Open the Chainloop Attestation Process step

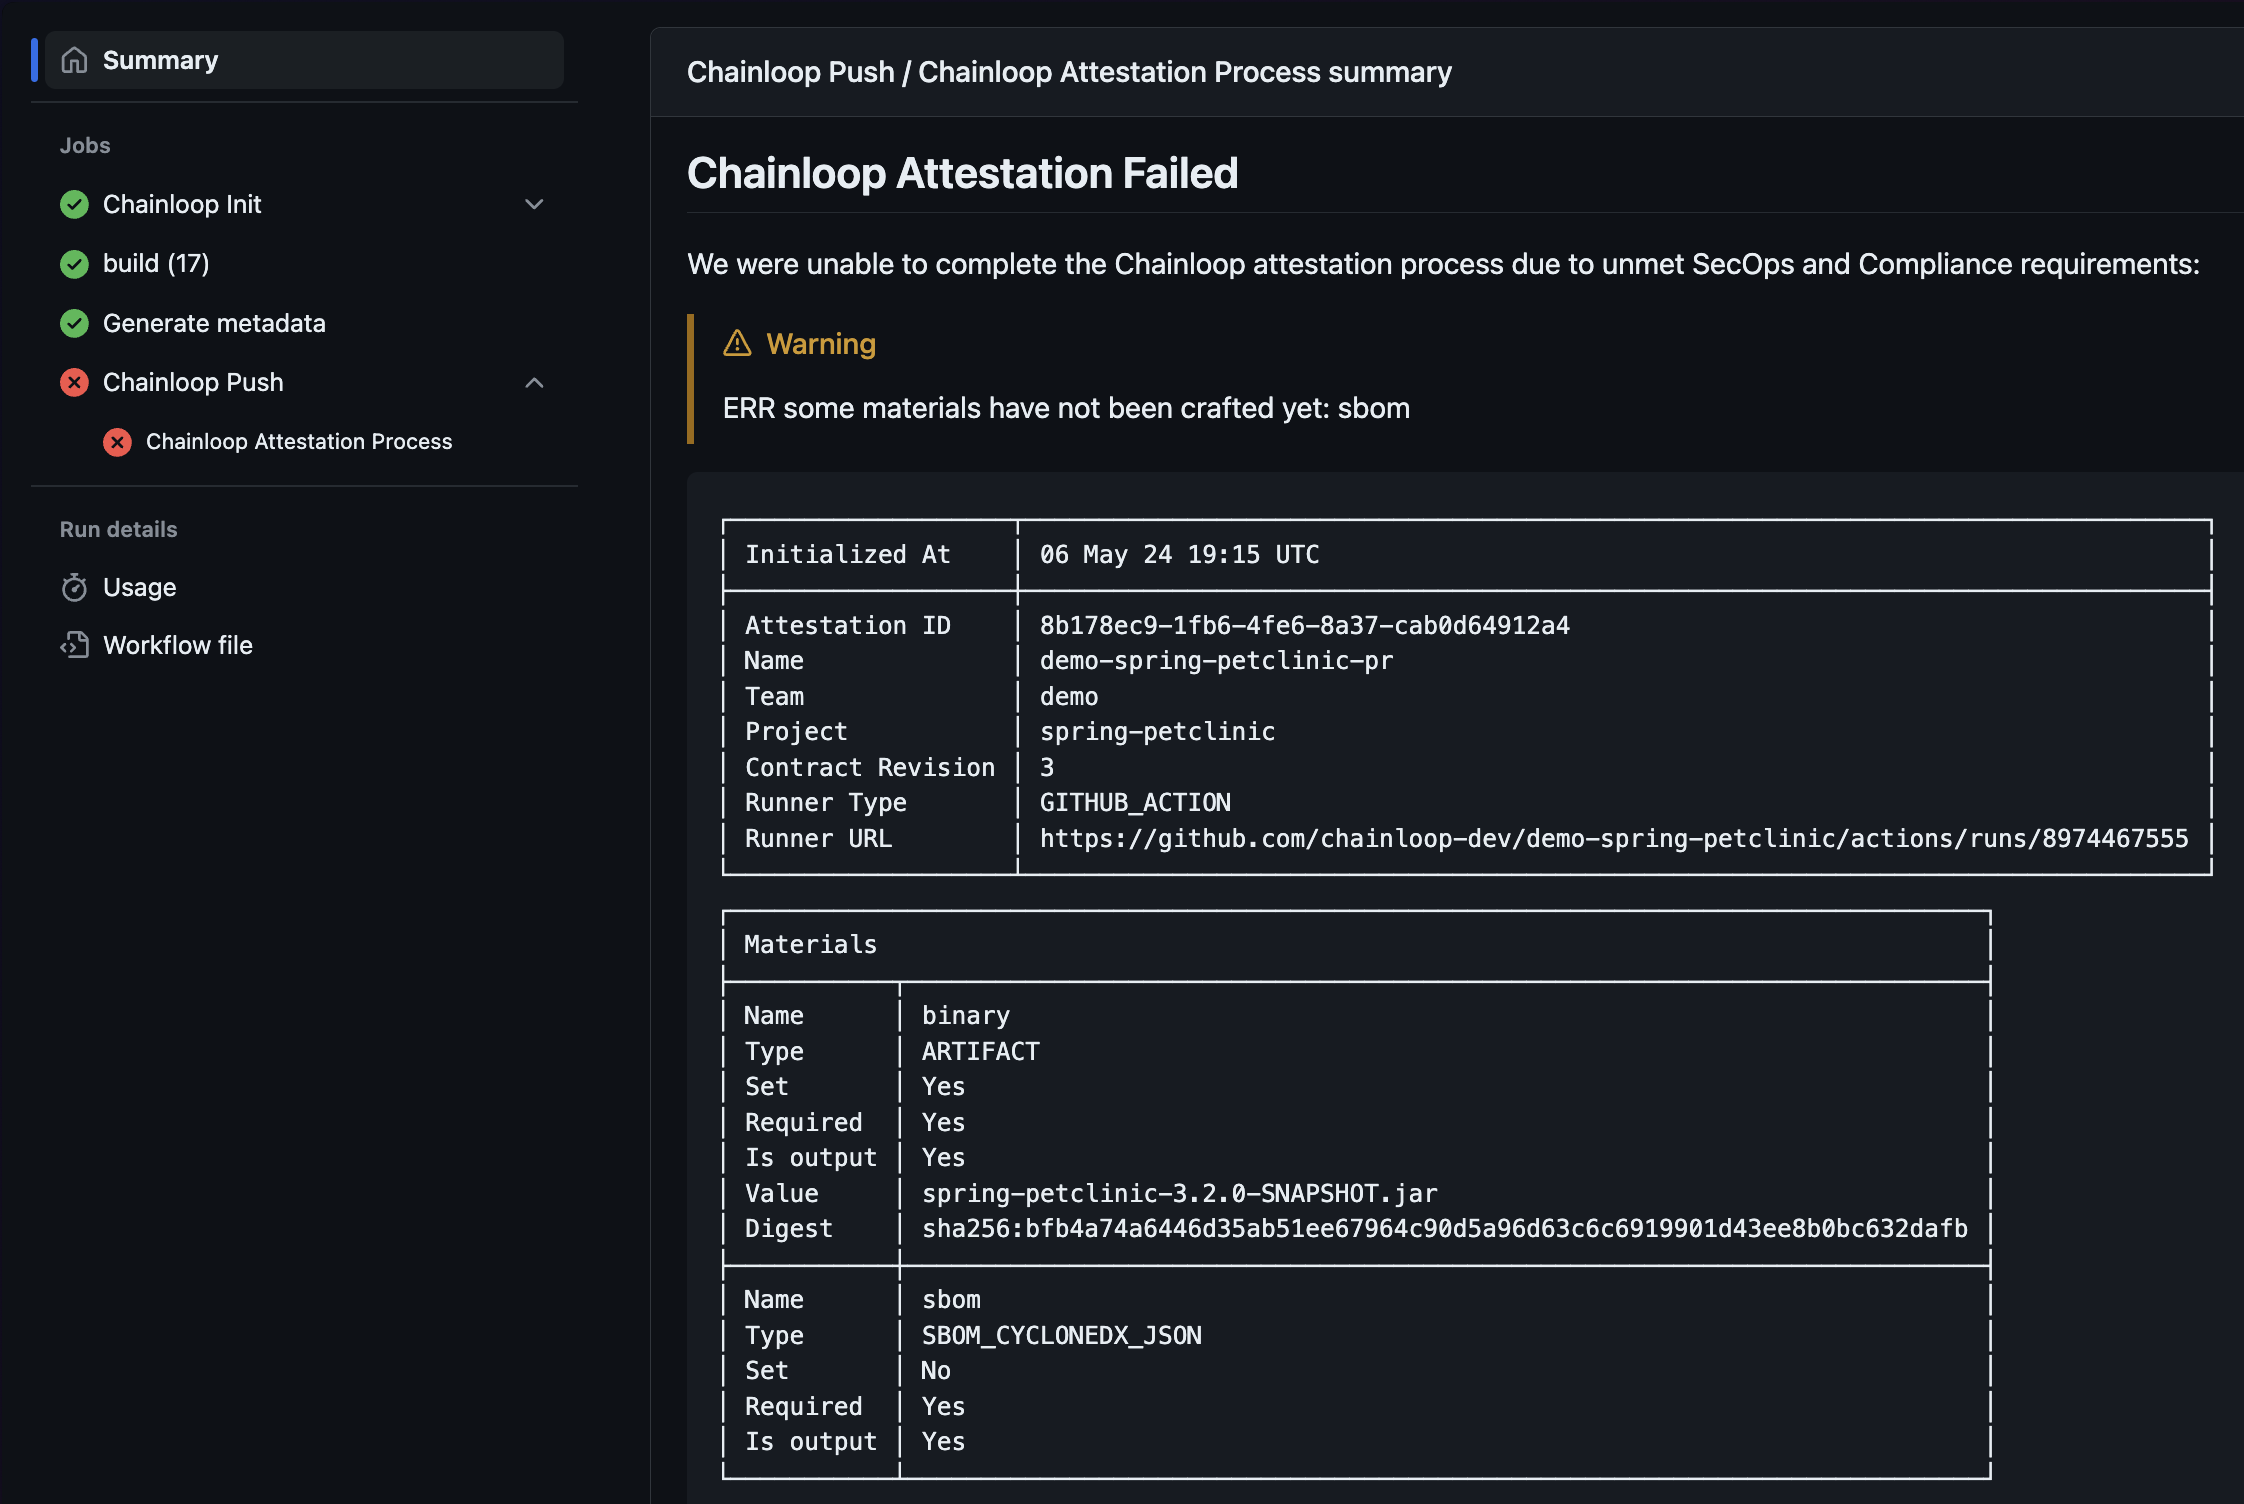[299, 441]
